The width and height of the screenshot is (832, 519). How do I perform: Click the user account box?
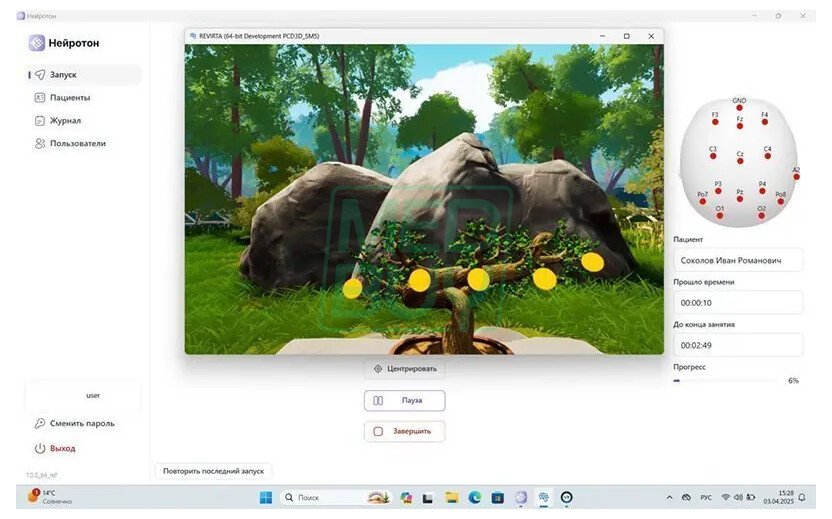[x=83, y=396]
